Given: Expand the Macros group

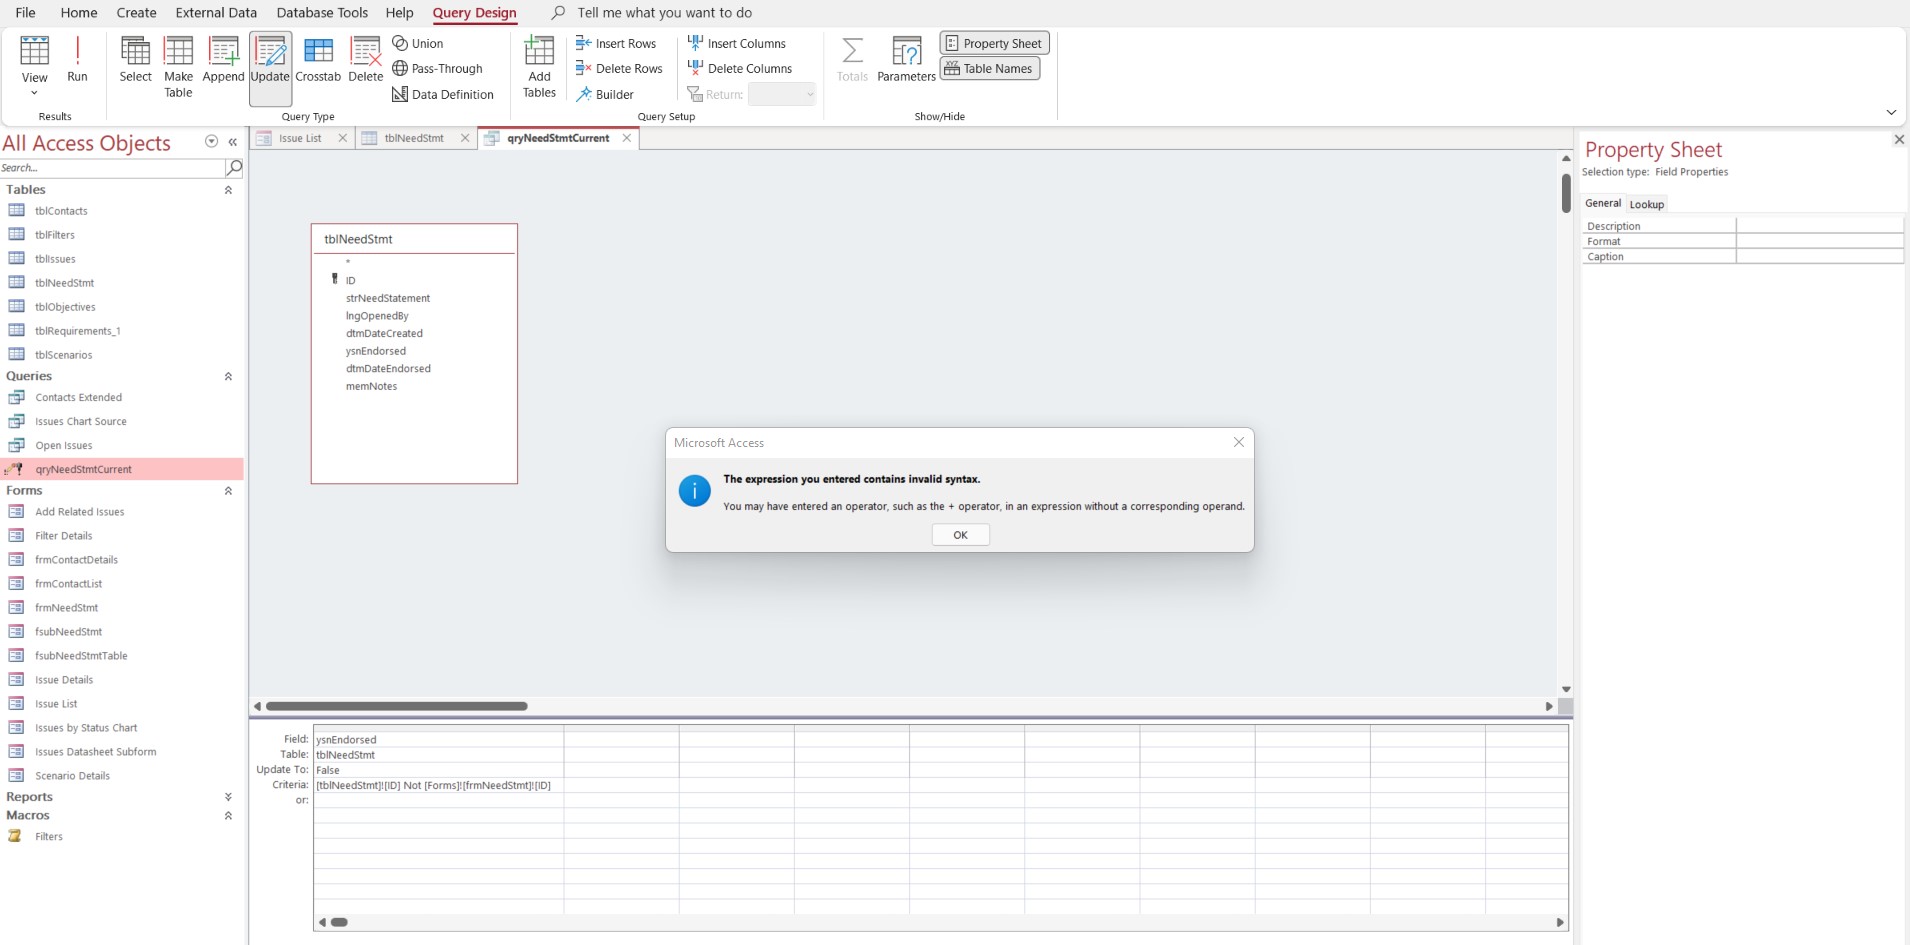Looking at the screenshot, I should click(228, 816).
